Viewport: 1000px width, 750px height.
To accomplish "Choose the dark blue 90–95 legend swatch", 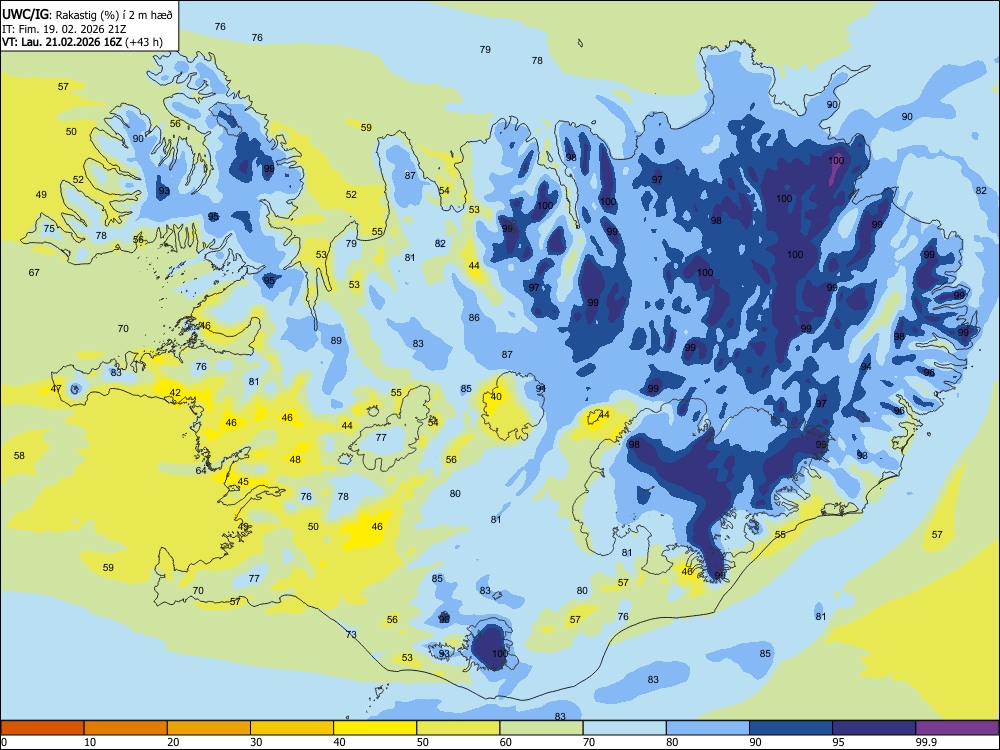I will click(x=791, y=728).
